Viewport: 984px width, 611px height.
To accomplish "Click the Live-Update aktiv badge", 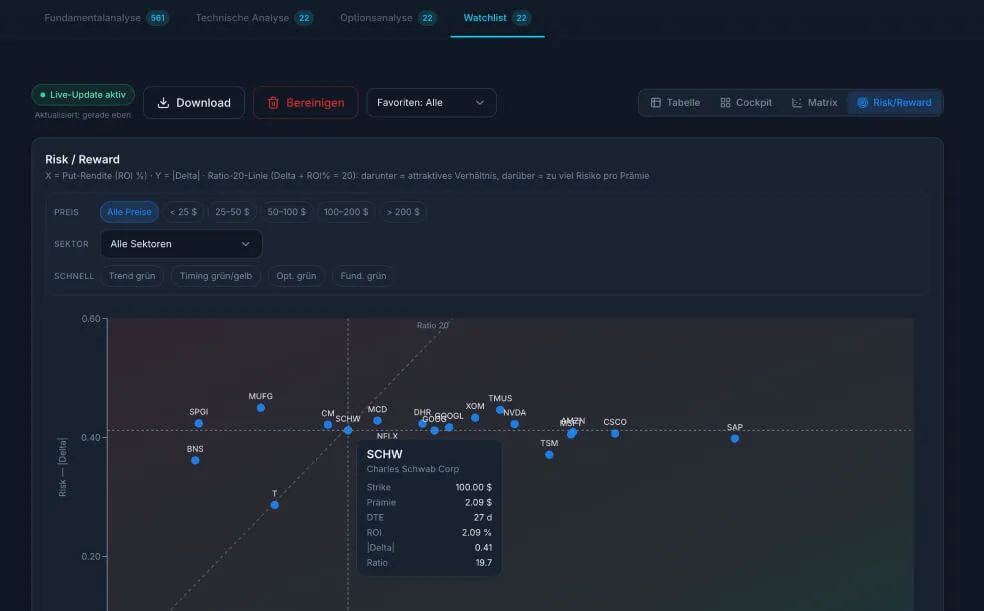I will pos(83,95).
